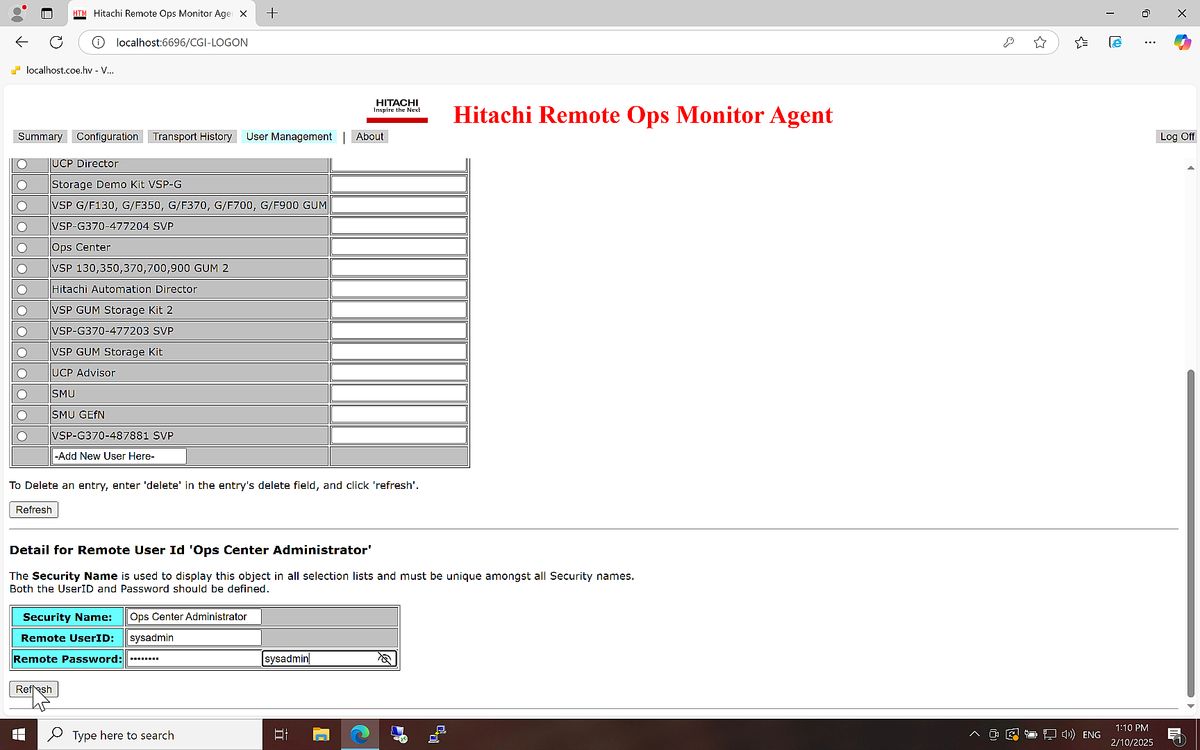Click the Type here to search box

coord(150,735)
